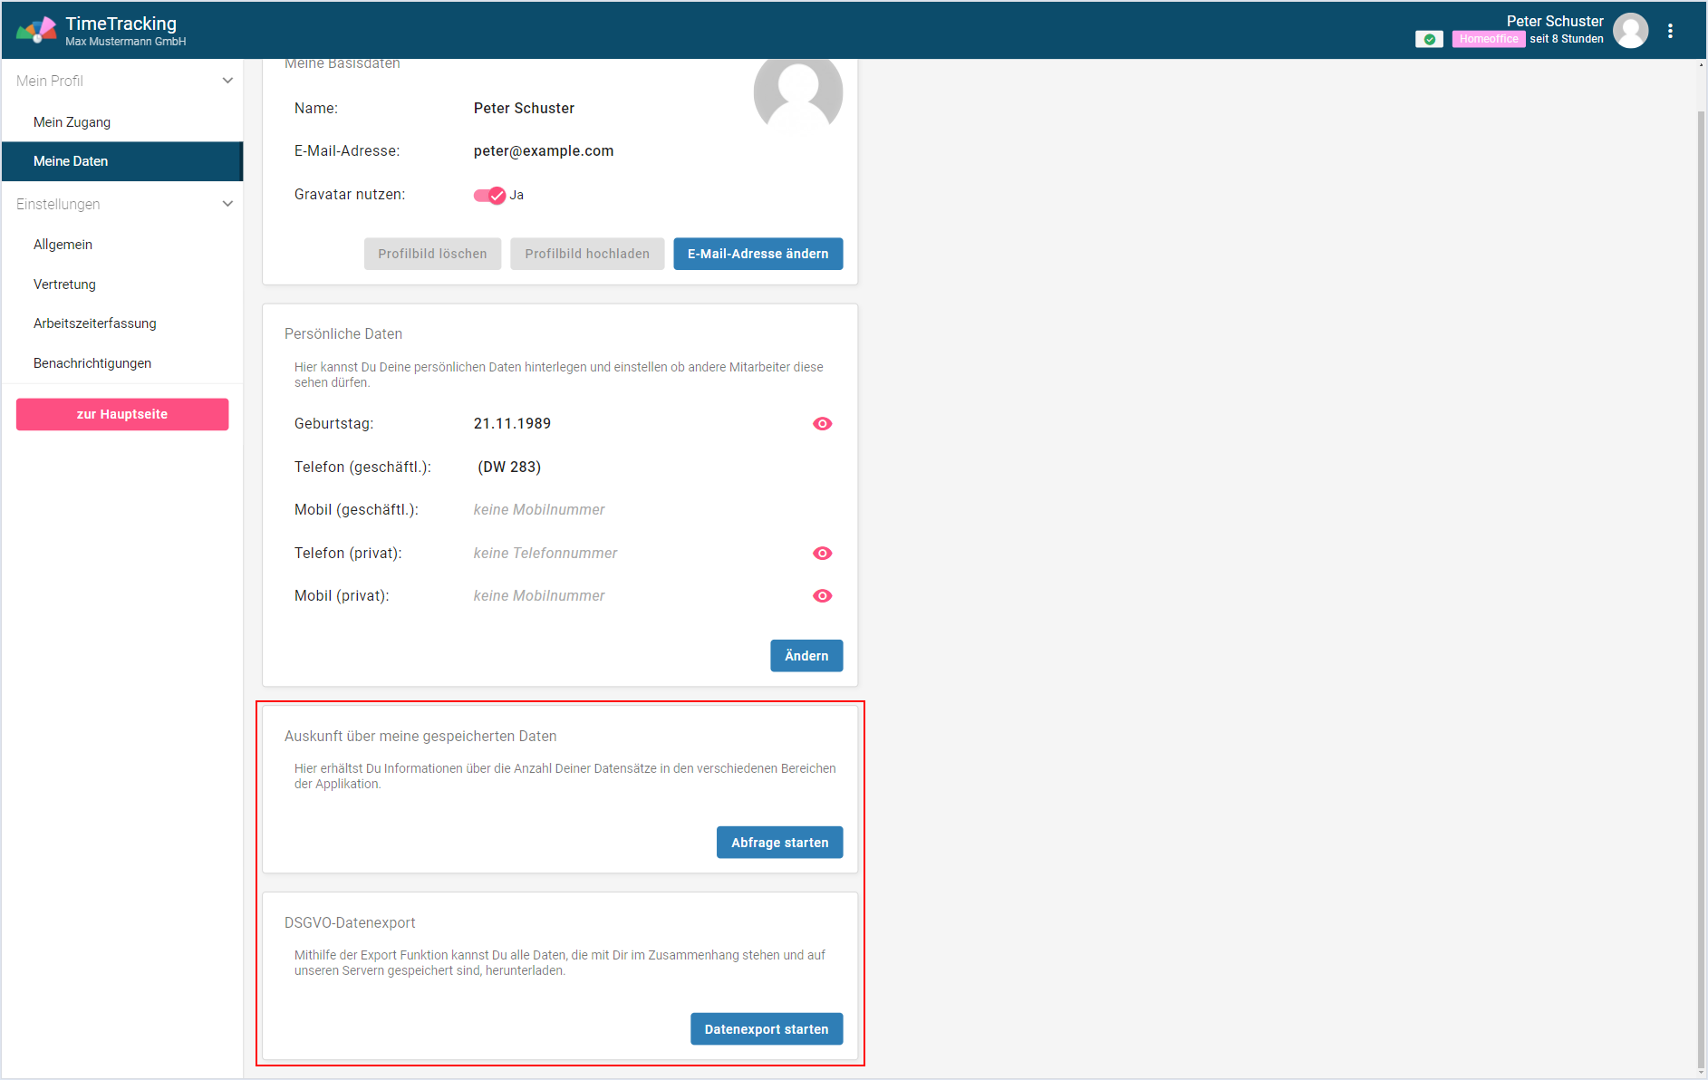This screenshot has width=1708, height=1080.
Task: Click the zur Hauptseite button
Action: coord(122,414)
